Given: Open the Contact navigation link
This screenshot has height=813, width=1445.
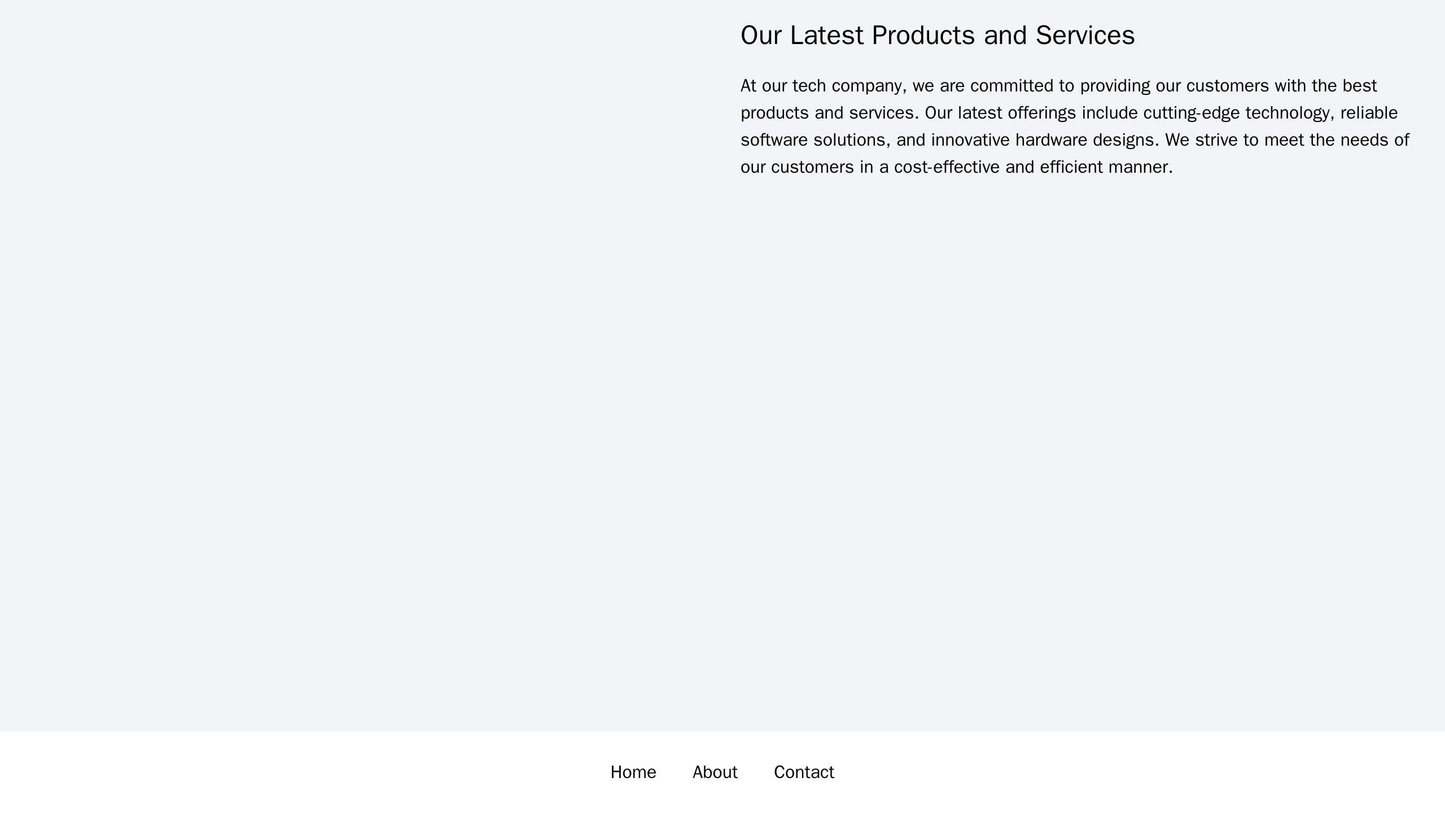Looking at the screenshot, I should [x=803, y=772].
